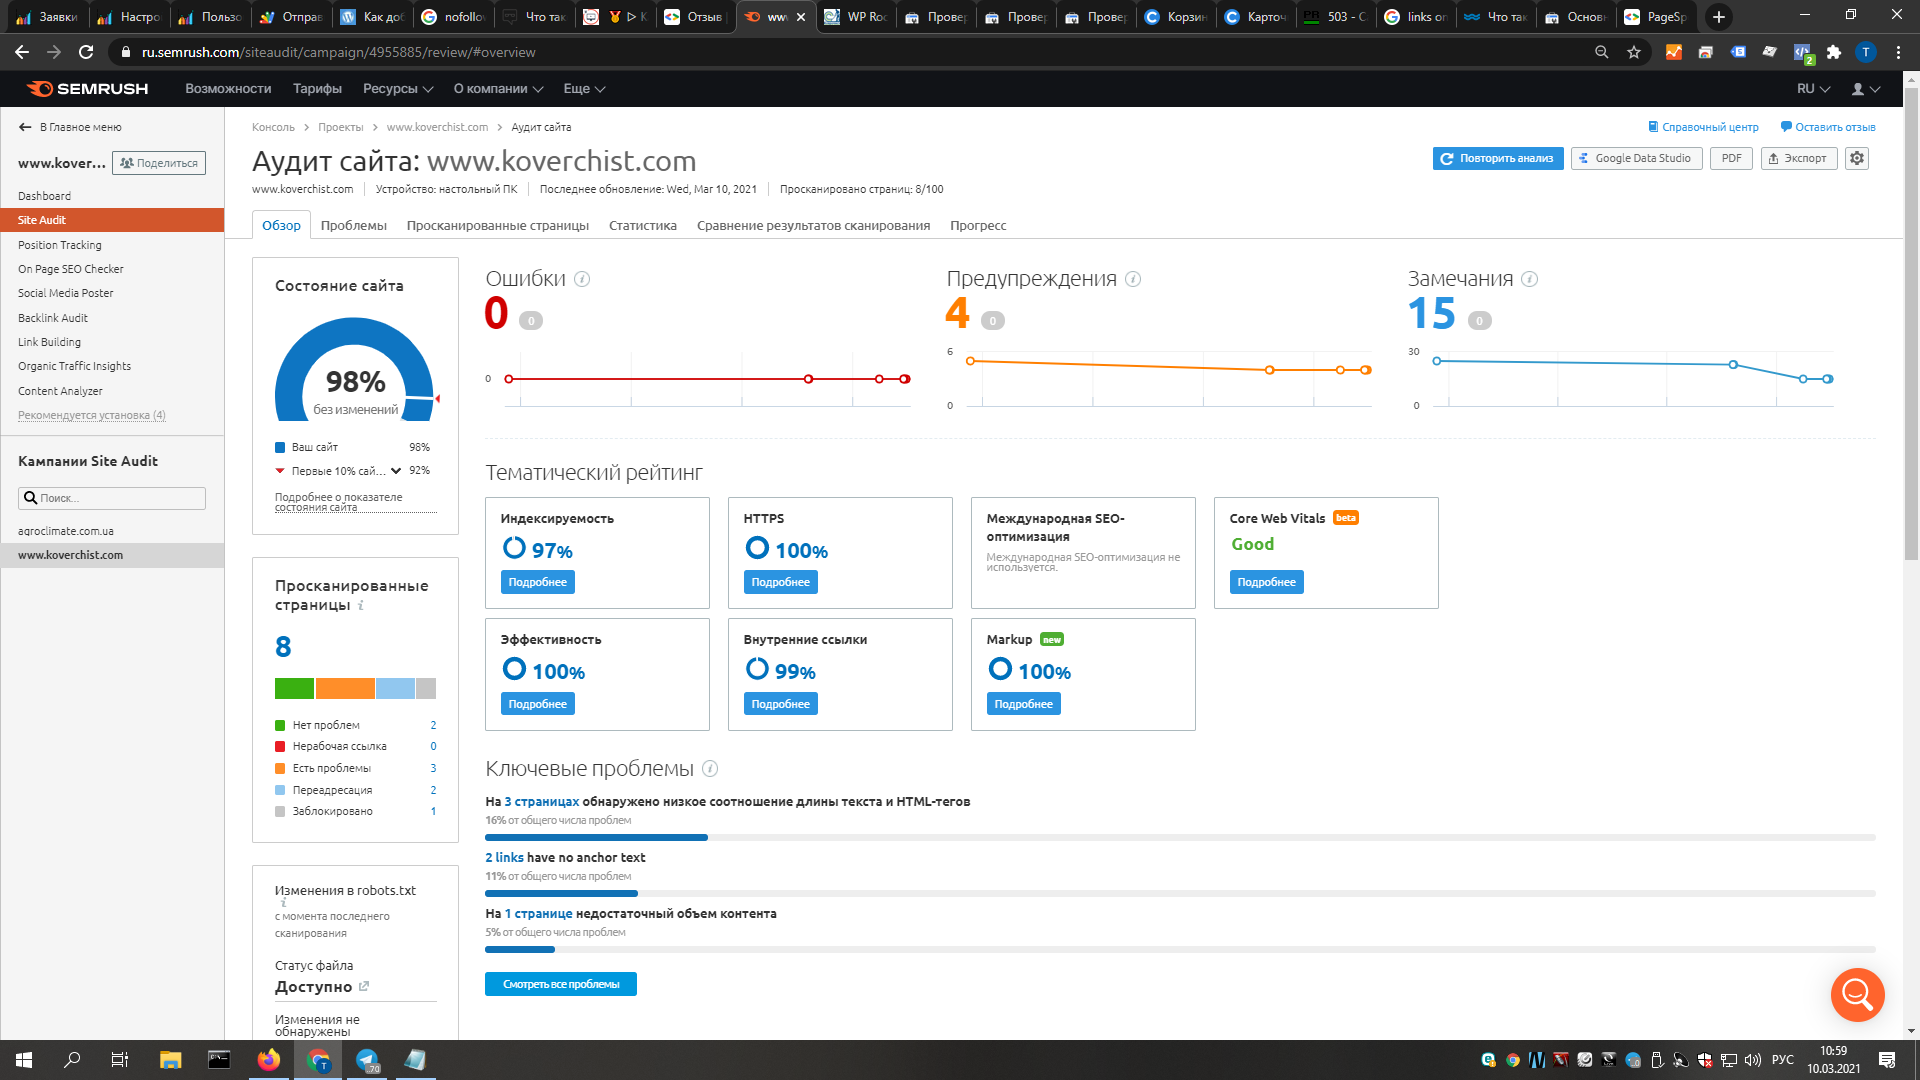Viewport: 1920px width, 1080px height.
Task: Click Подробнее under Core Web Vitals
Action: (1266, 582)
